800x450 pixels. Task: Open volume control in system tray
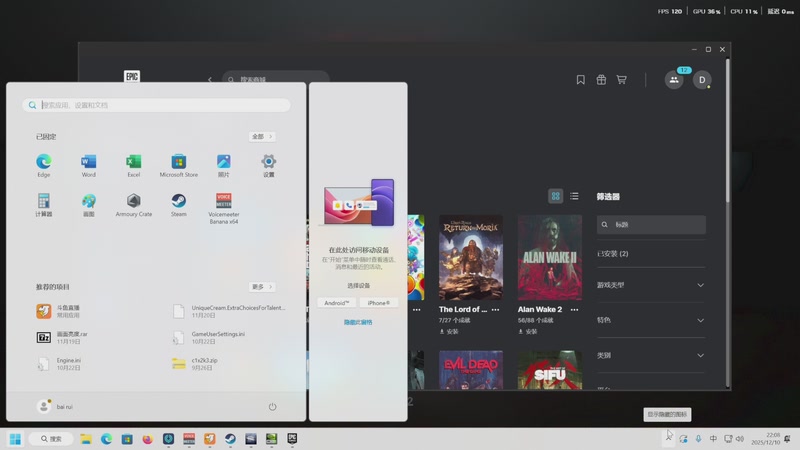pos(740,439)
